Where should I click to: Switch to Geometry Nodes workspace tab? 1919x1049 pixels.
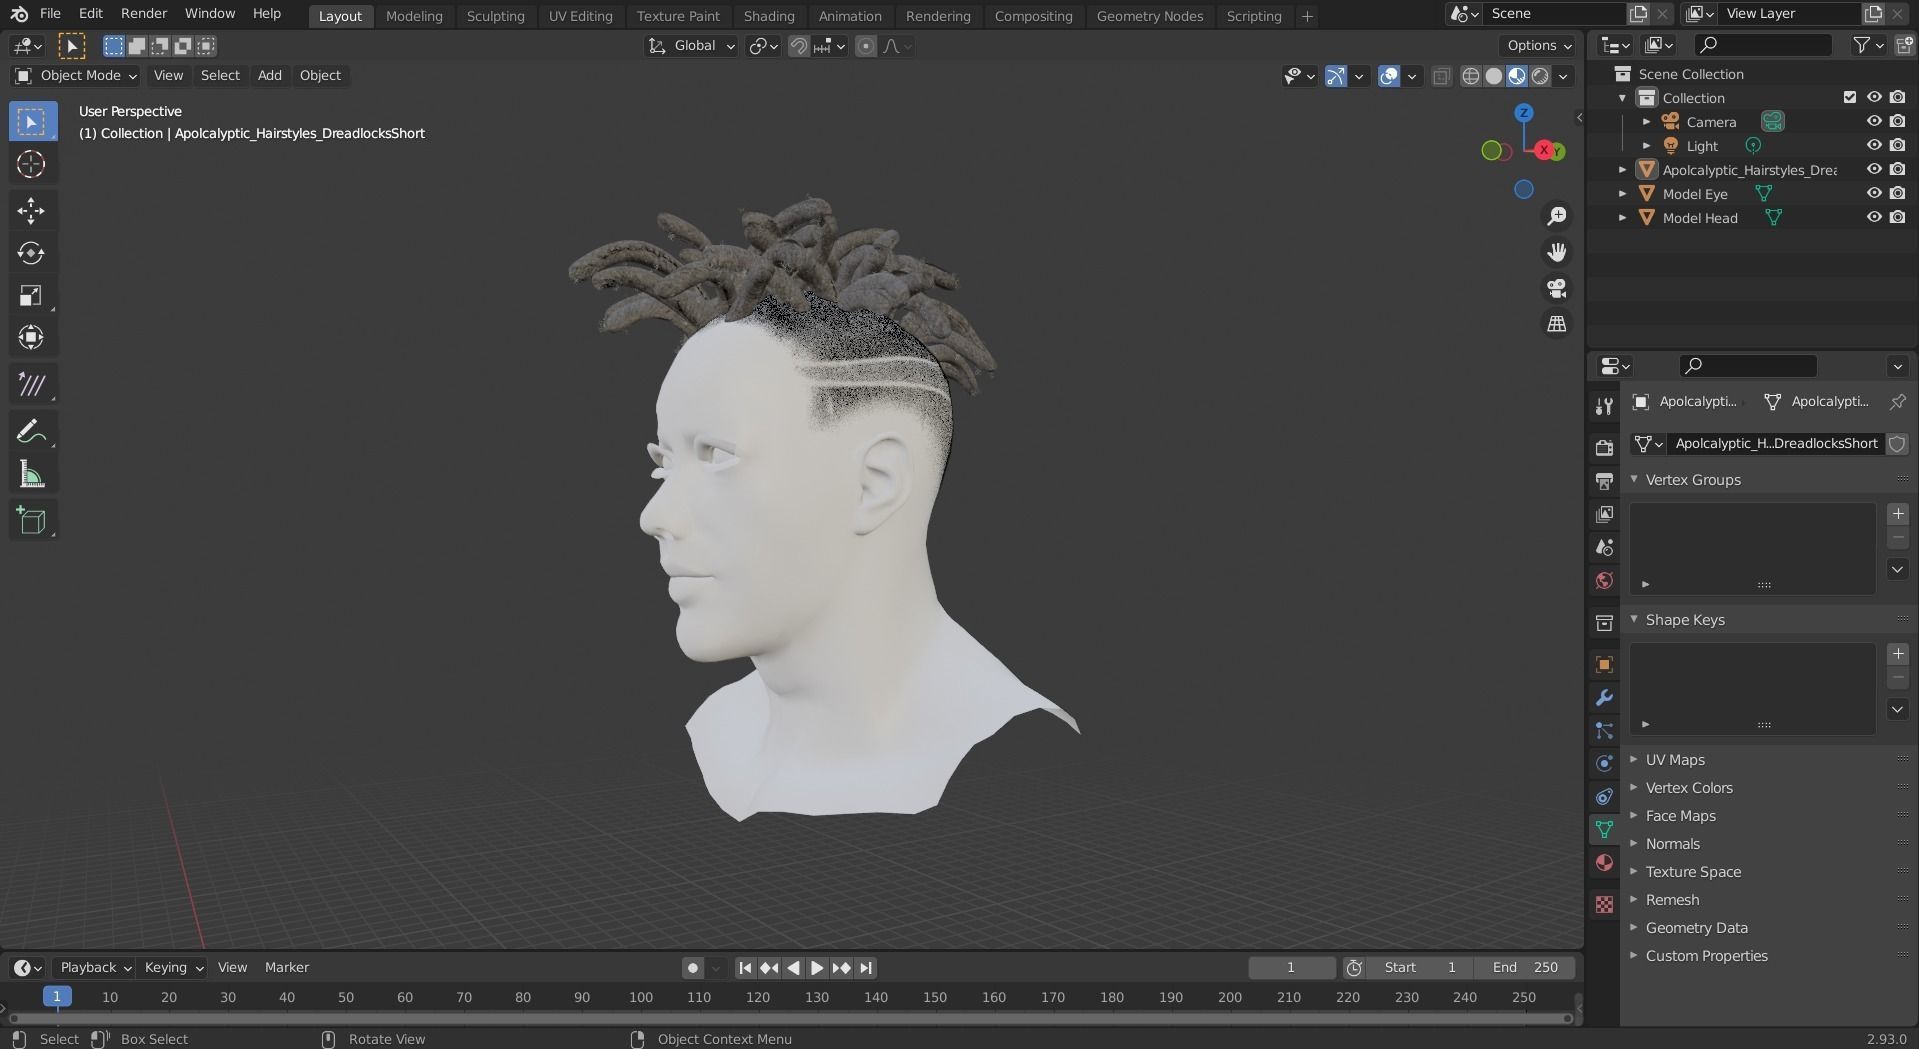(x=1149, y=16)
